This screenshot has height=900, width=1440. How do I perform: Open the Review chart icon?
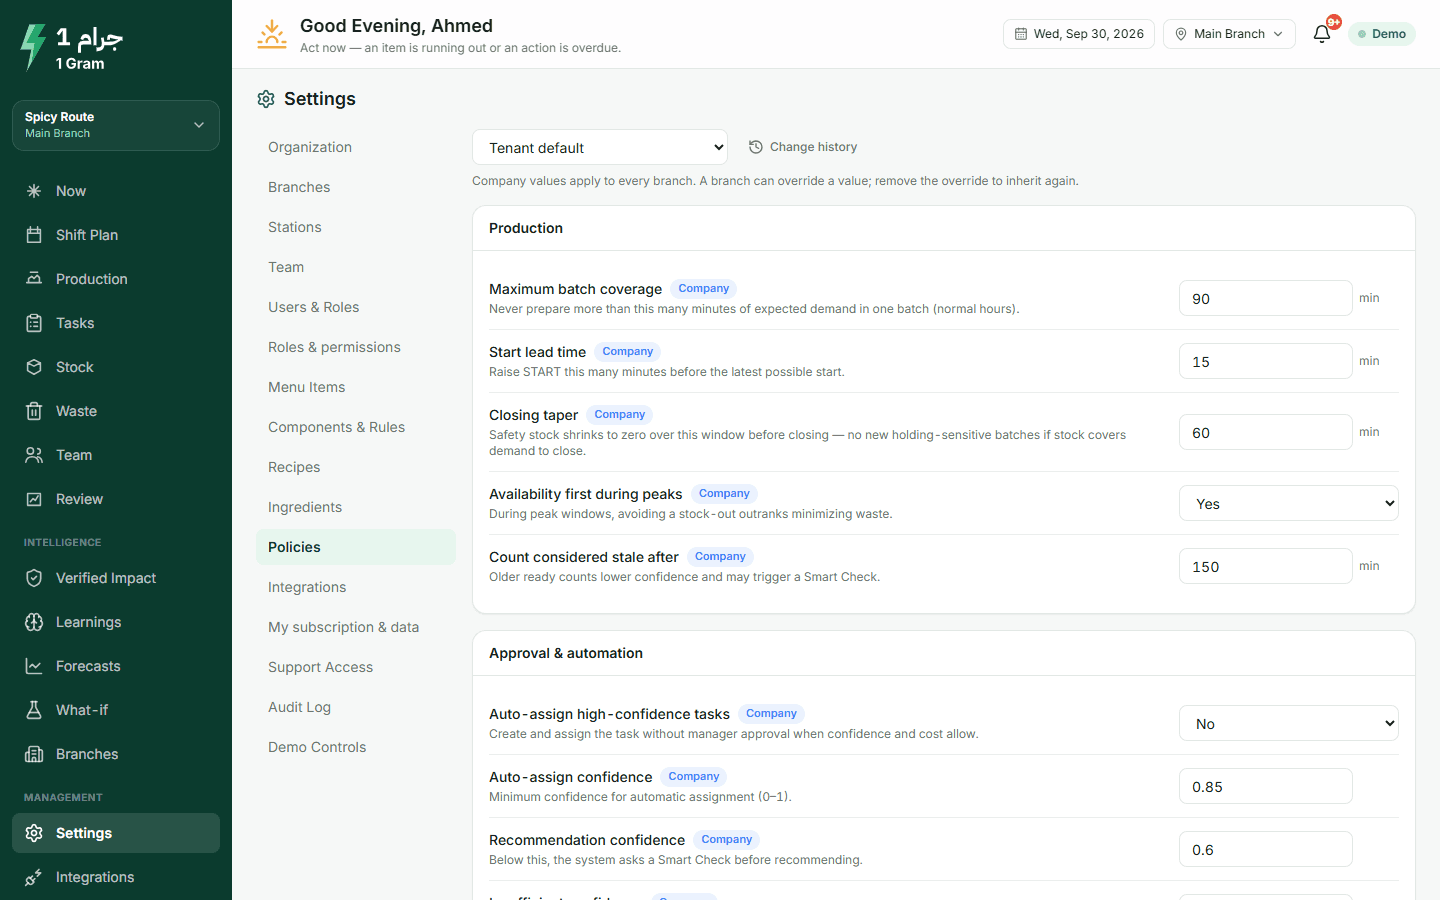click(x=34, y=499)
